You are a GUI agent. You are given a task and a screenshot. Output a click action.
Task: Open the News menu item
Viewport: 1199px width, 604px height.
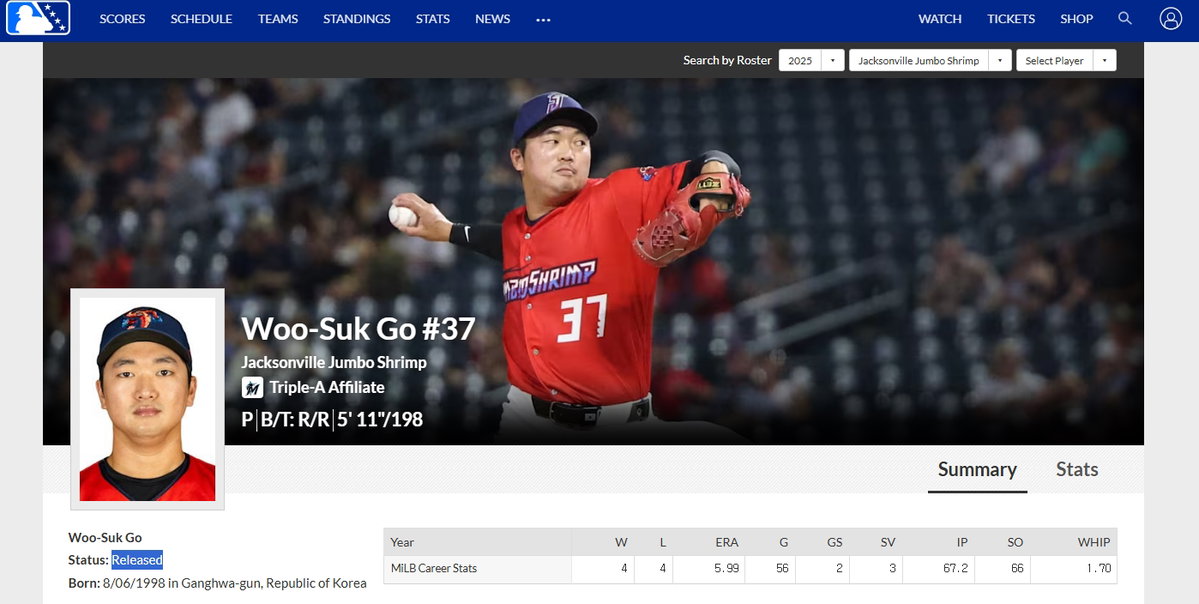(492, 19)
